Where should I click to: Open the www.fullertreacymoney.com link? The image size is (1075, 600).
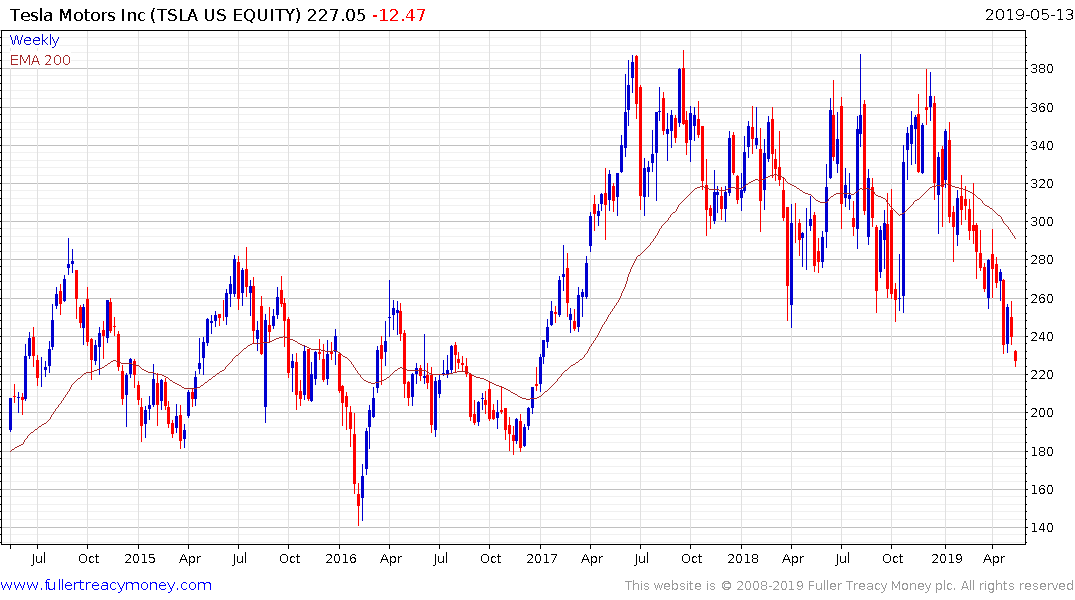pyautogui.click(x=106, y=585)
